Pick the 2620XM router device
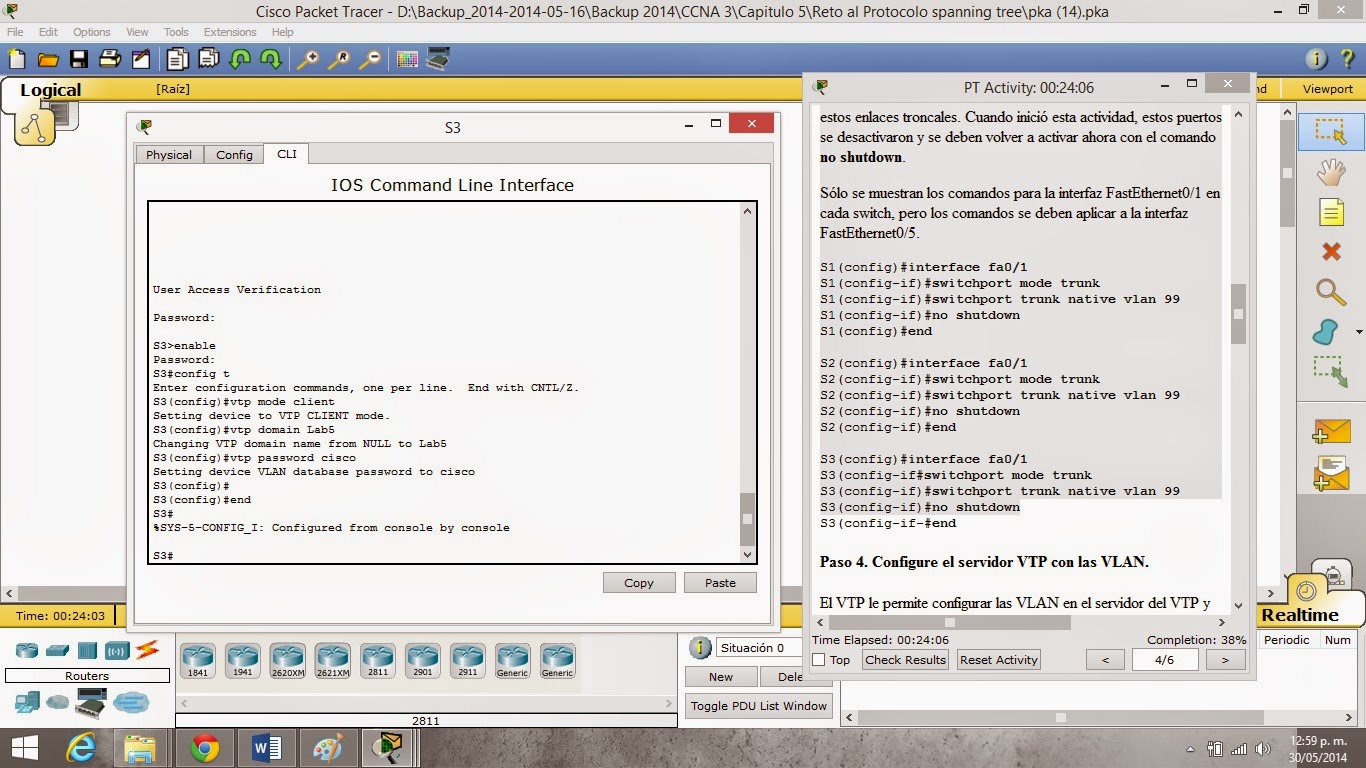Screen dimensions: 1366x768 tap(288, 661)
